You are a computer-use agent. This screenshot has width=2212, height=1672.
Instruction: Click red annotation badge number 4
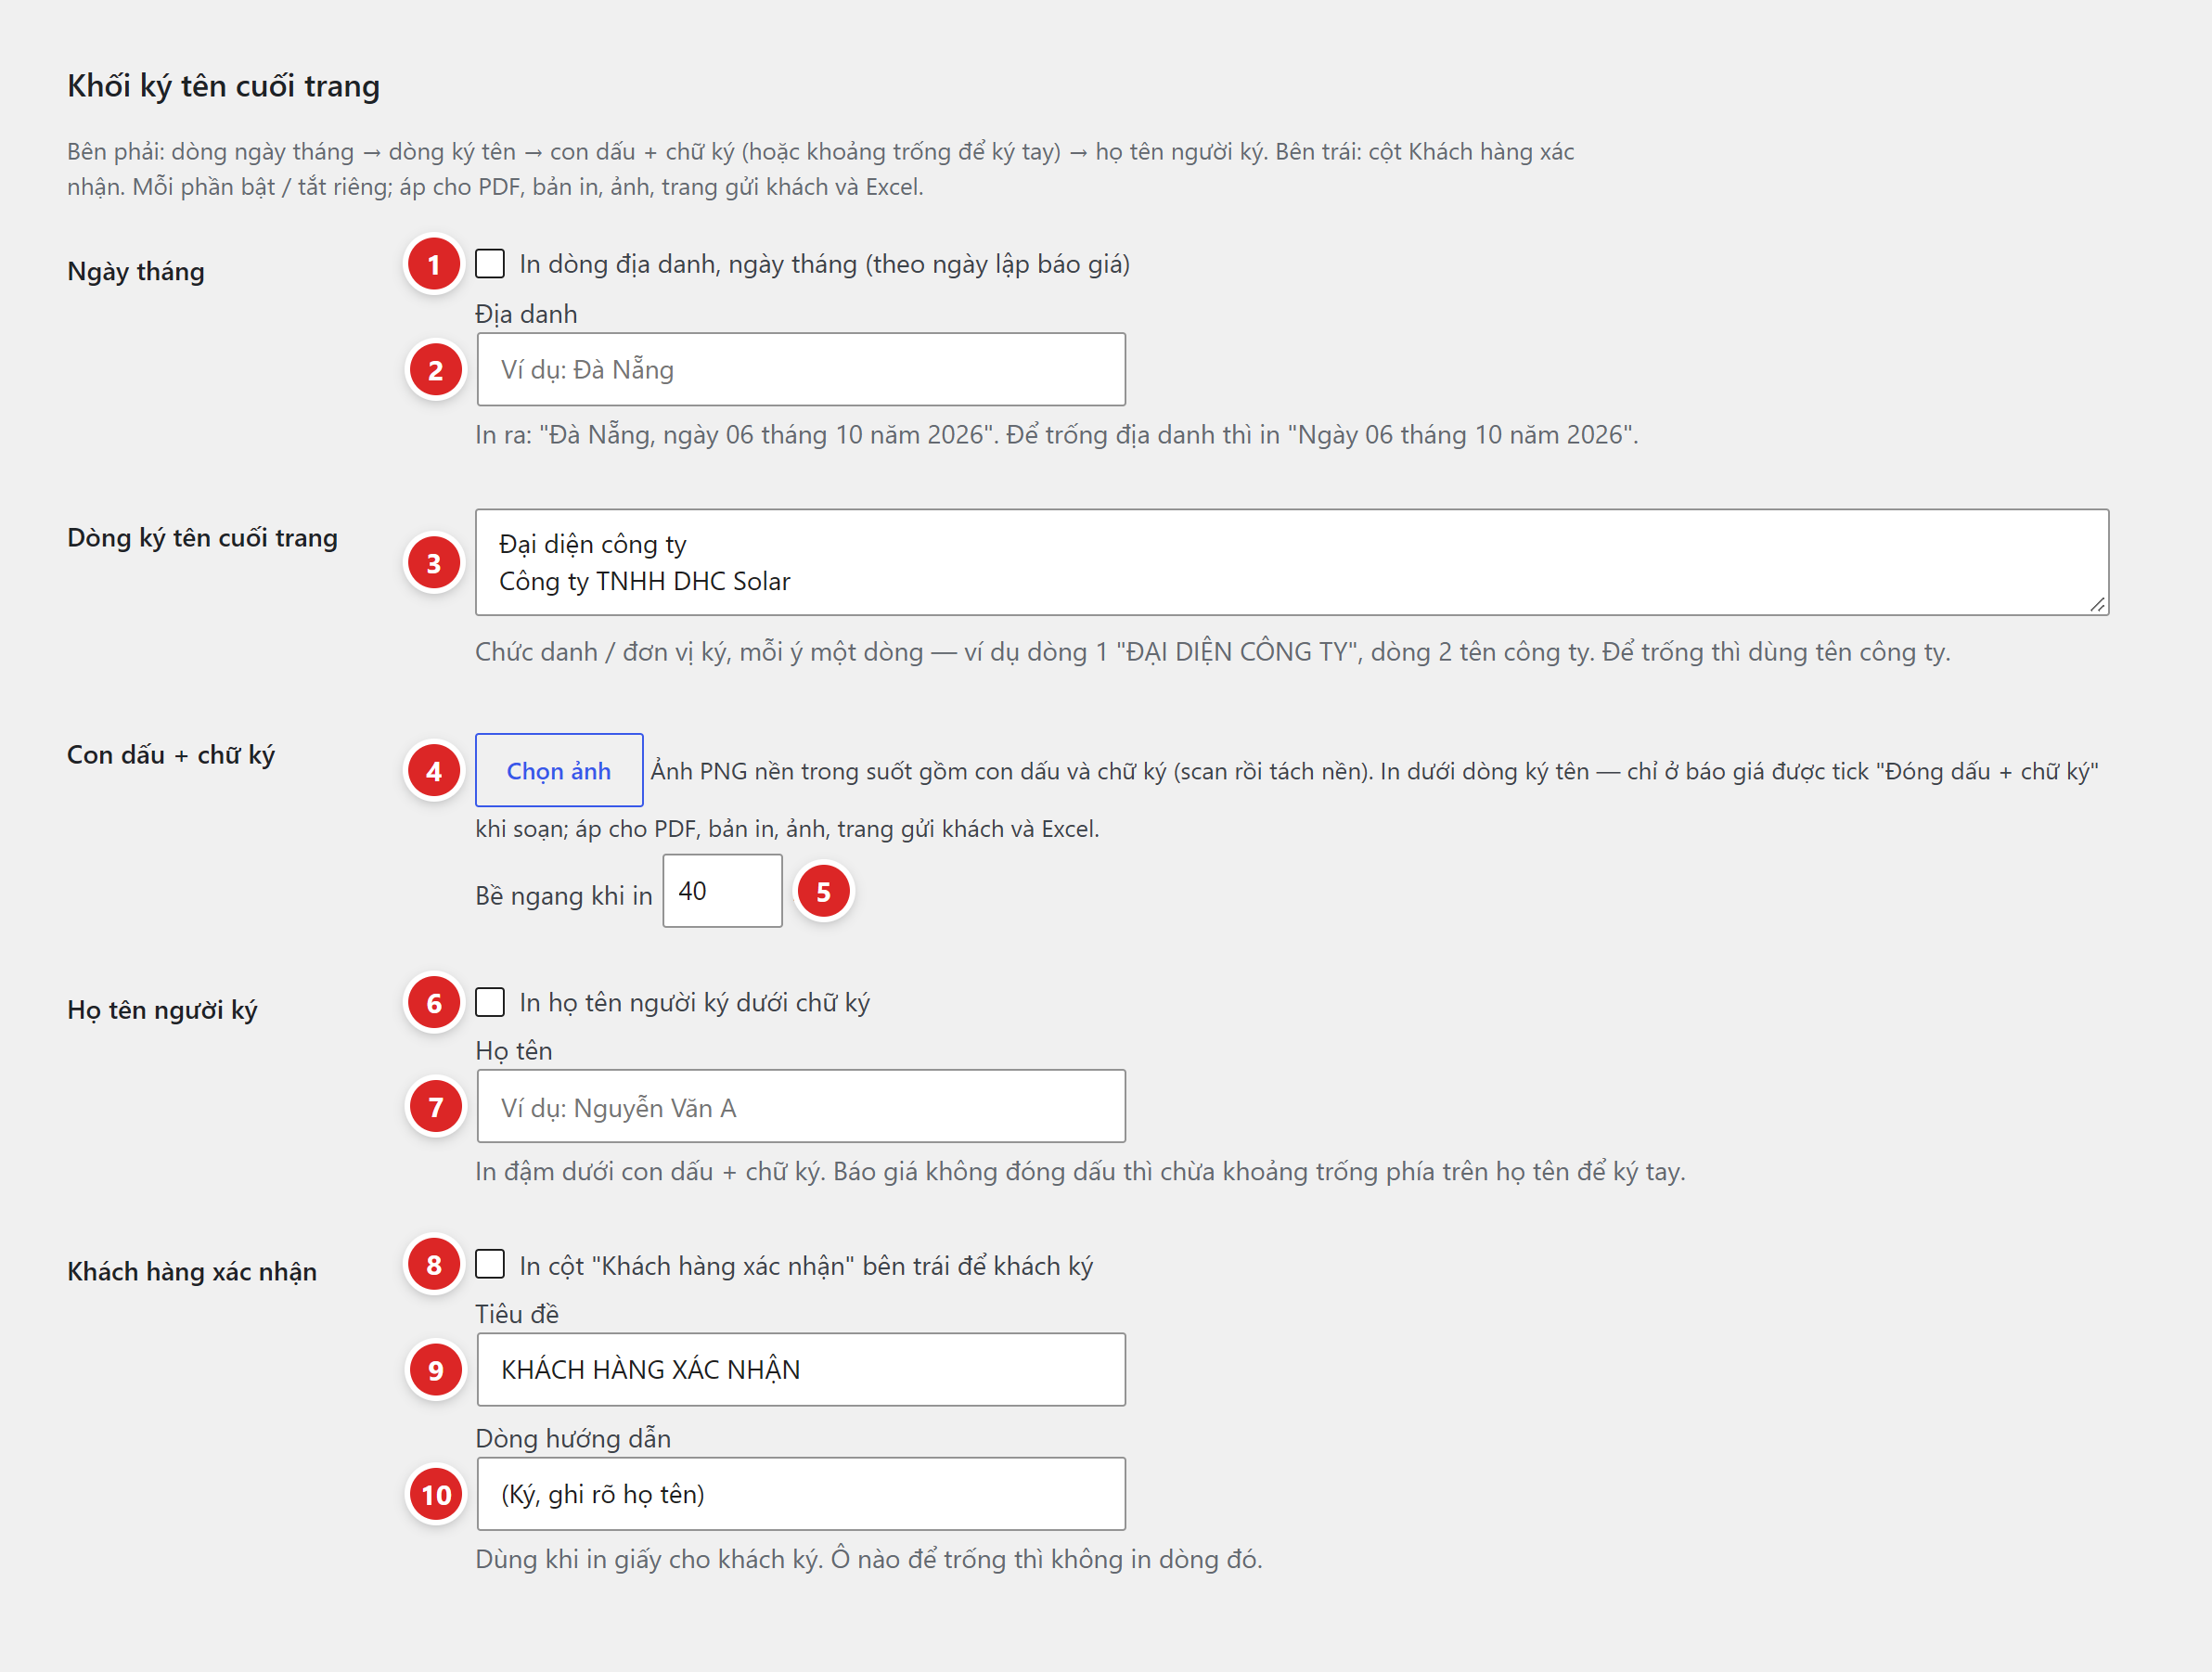pyautogui.click(x=433, y=771)
